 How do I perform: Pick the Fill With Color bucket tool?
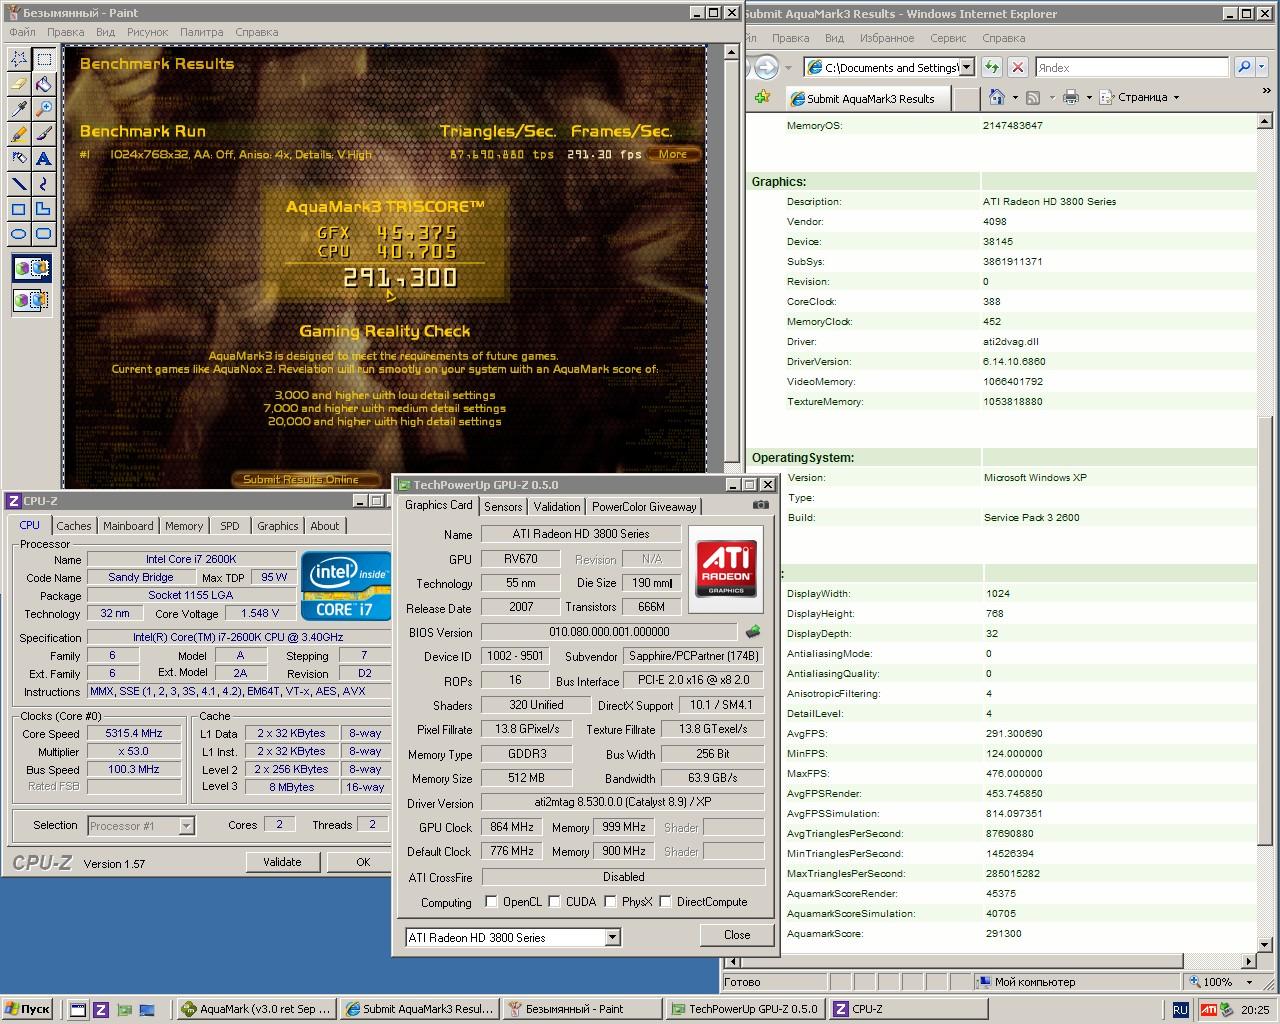[x=44, y=84]
